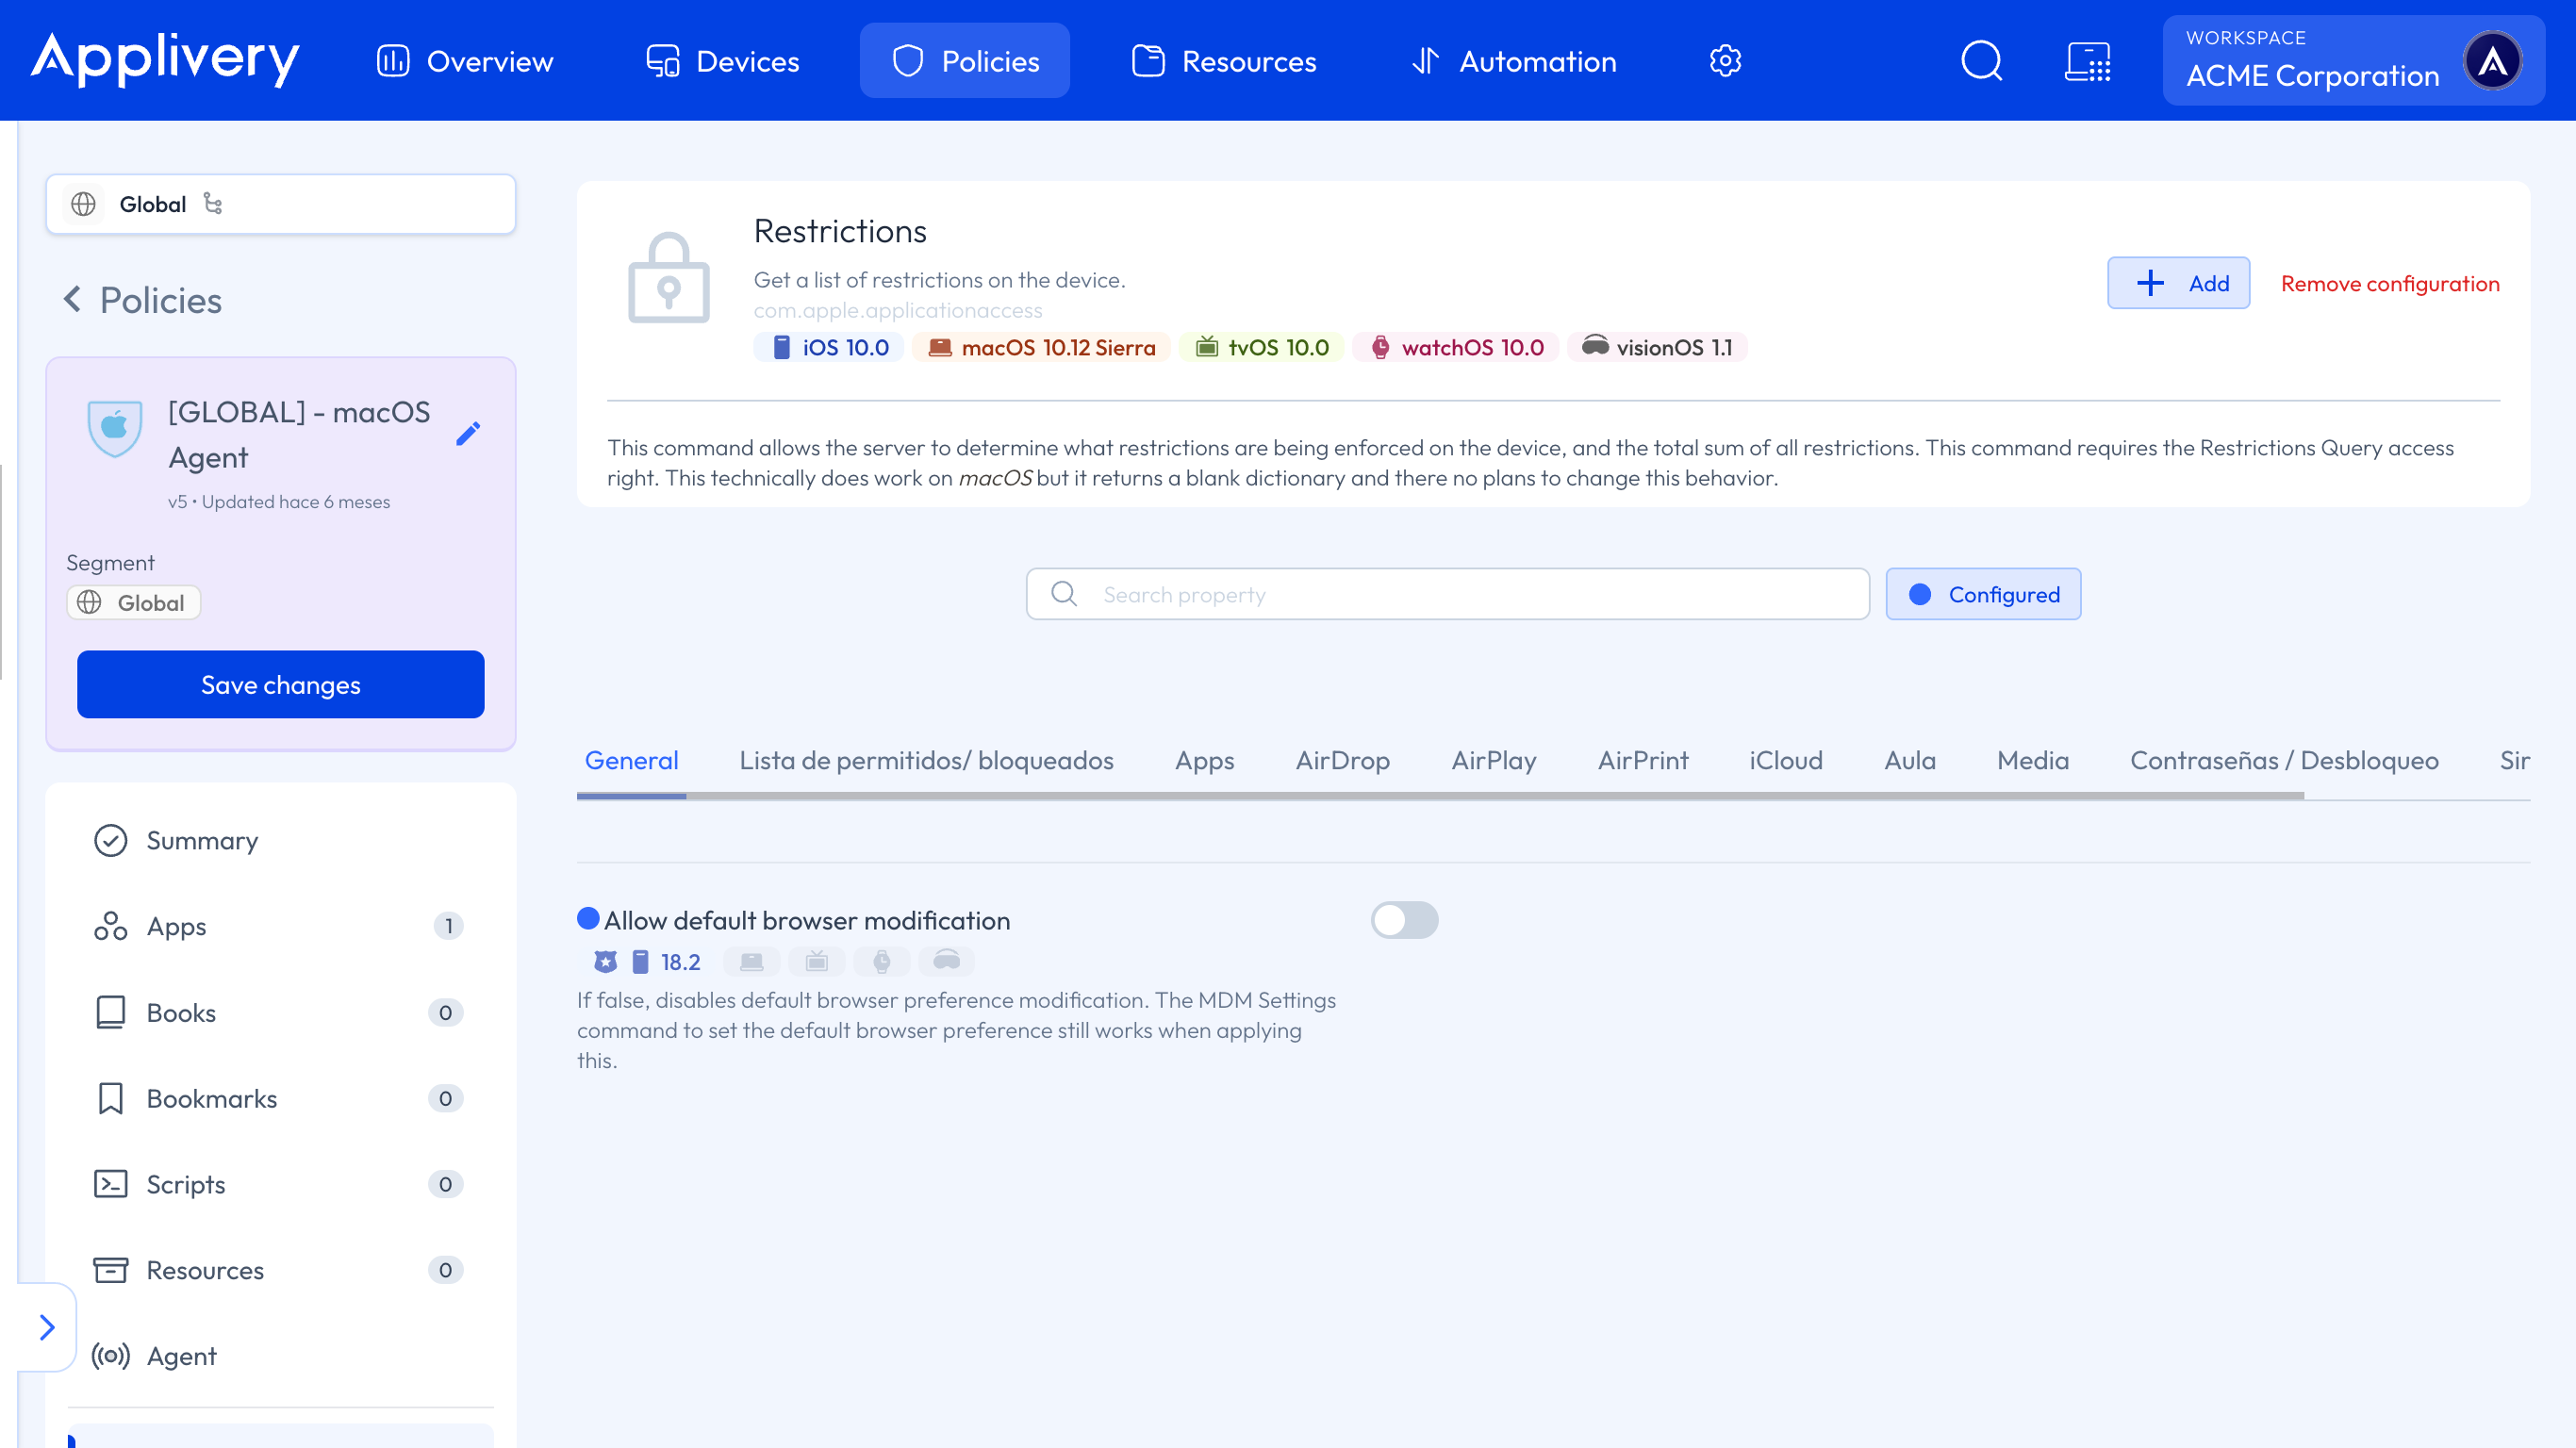Screen dimensions: 2576x1448
Task: Switch to the iCloud tab
Action: (1785, 760)
